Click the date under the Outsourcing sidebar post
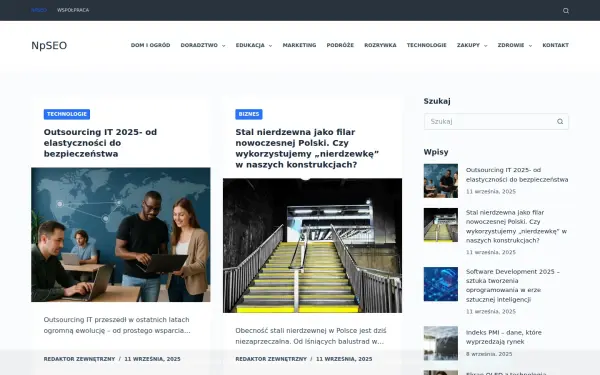 tap(491, 192)
